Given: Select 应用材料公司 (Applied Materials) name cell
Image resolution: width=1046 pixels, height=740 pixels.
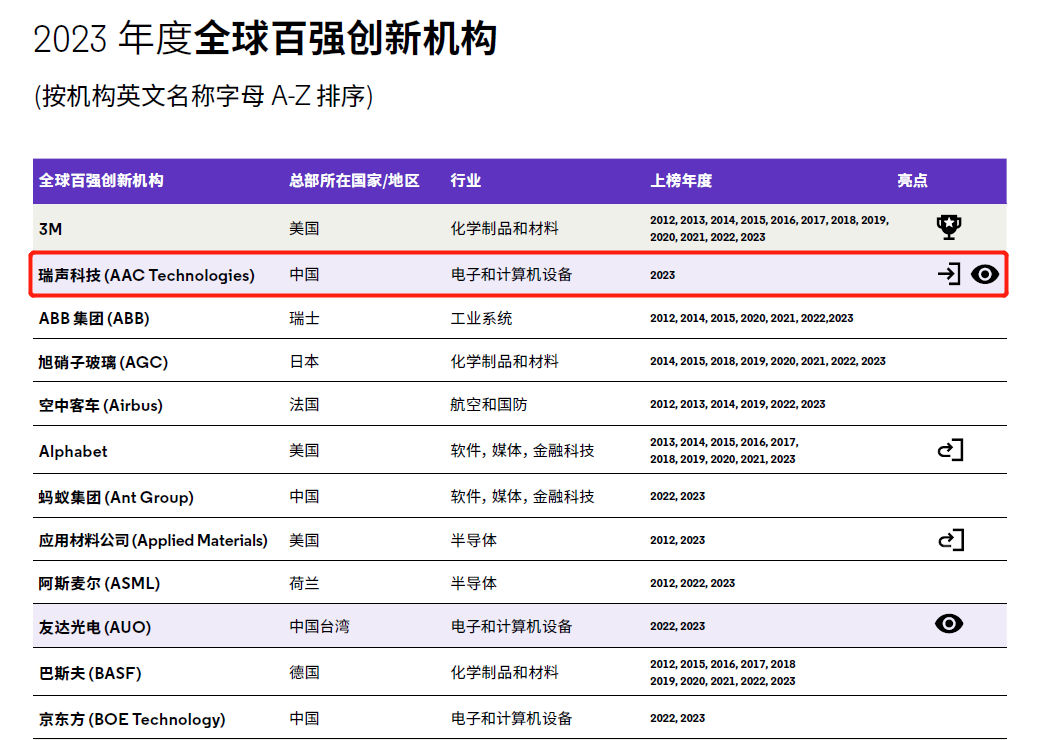Looking at the screenshot, I should (153, 540).
